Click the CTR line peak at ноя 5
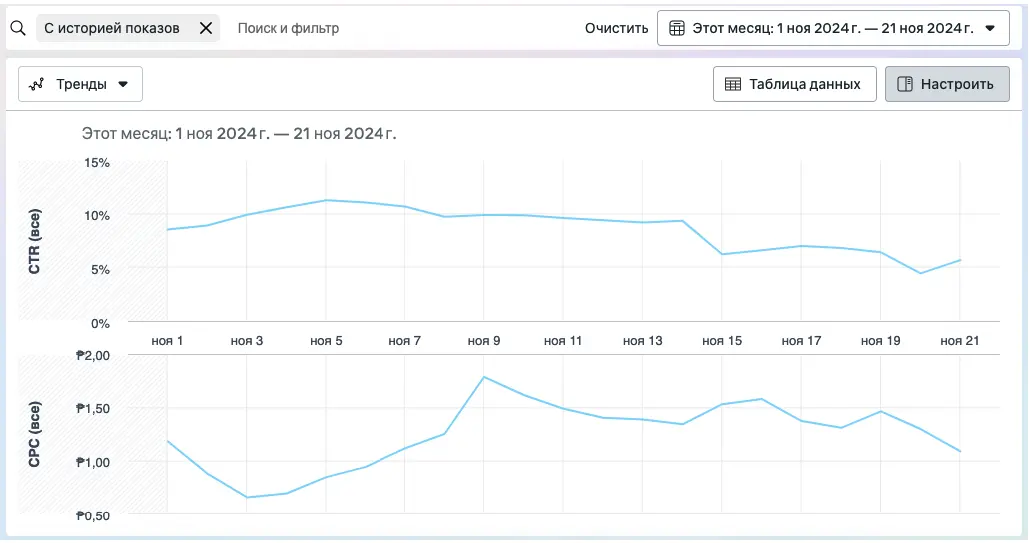This screenshot has height=543, width=1029. 326,200
